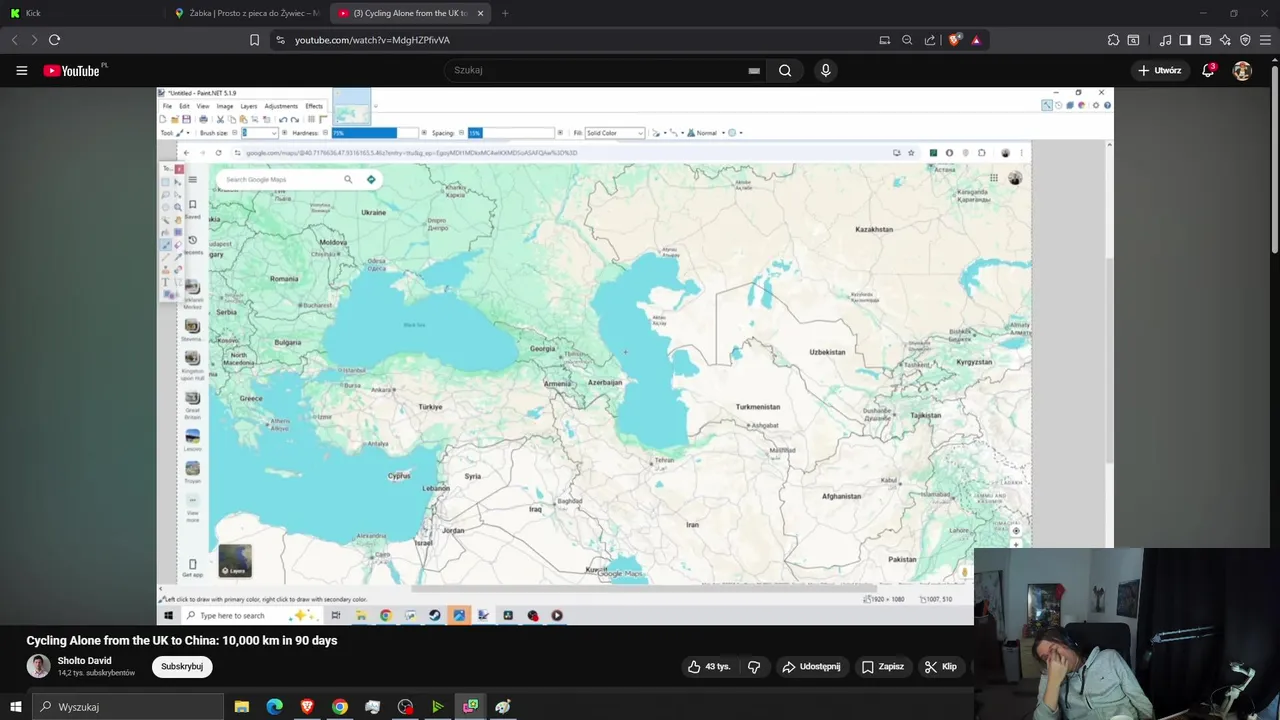Screen dimensions: 1280x720
Task: Start voice search with the microphone icon
Action: click(825, 70)
